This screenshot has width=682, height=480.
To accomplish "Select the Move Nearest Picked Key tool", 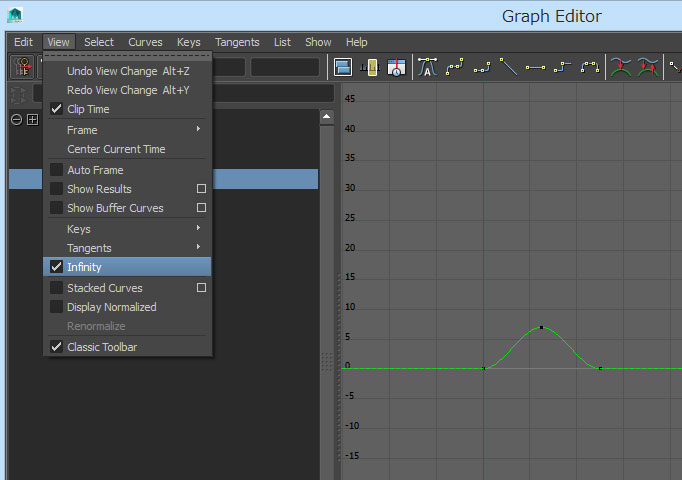I will [22, 67].
